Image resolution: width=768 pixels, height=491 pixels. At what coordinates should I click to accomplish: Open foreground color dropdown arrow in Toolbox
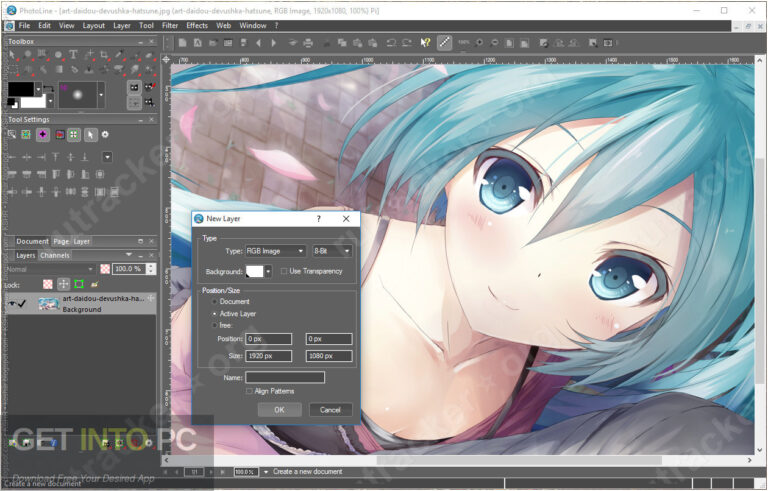tap(38, 89)
